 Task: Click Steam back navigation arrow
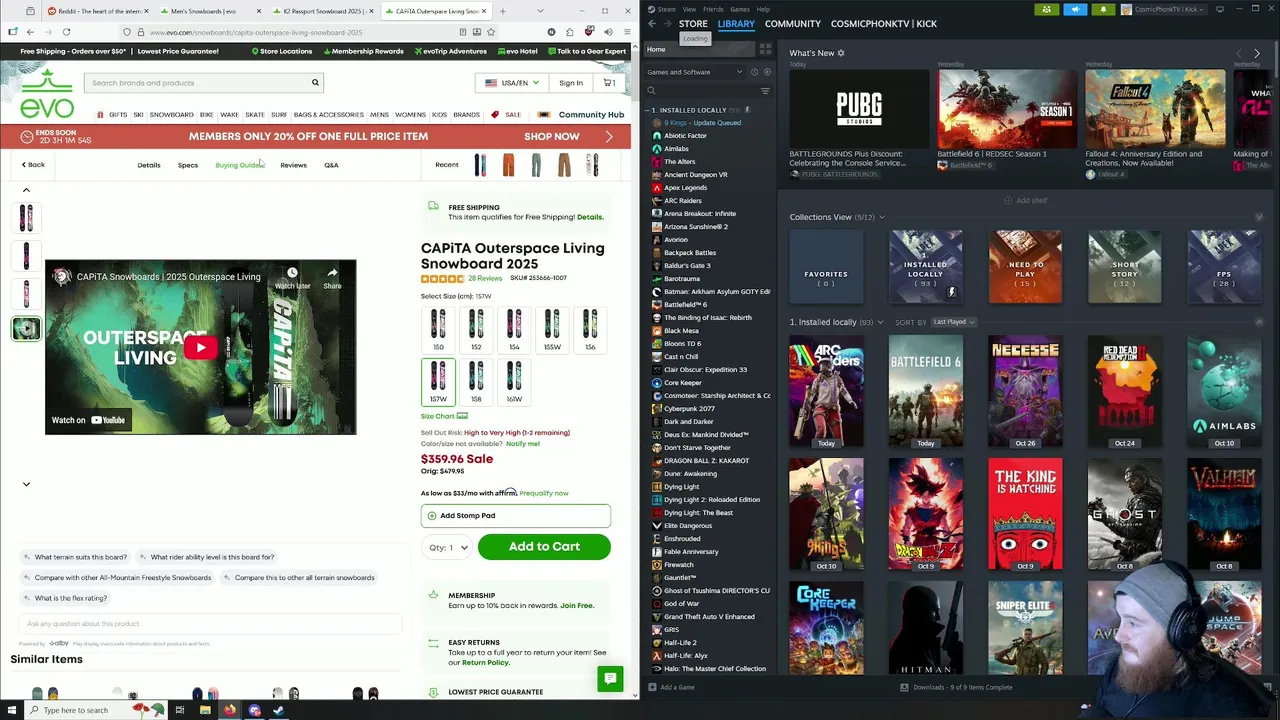[652, 24]
